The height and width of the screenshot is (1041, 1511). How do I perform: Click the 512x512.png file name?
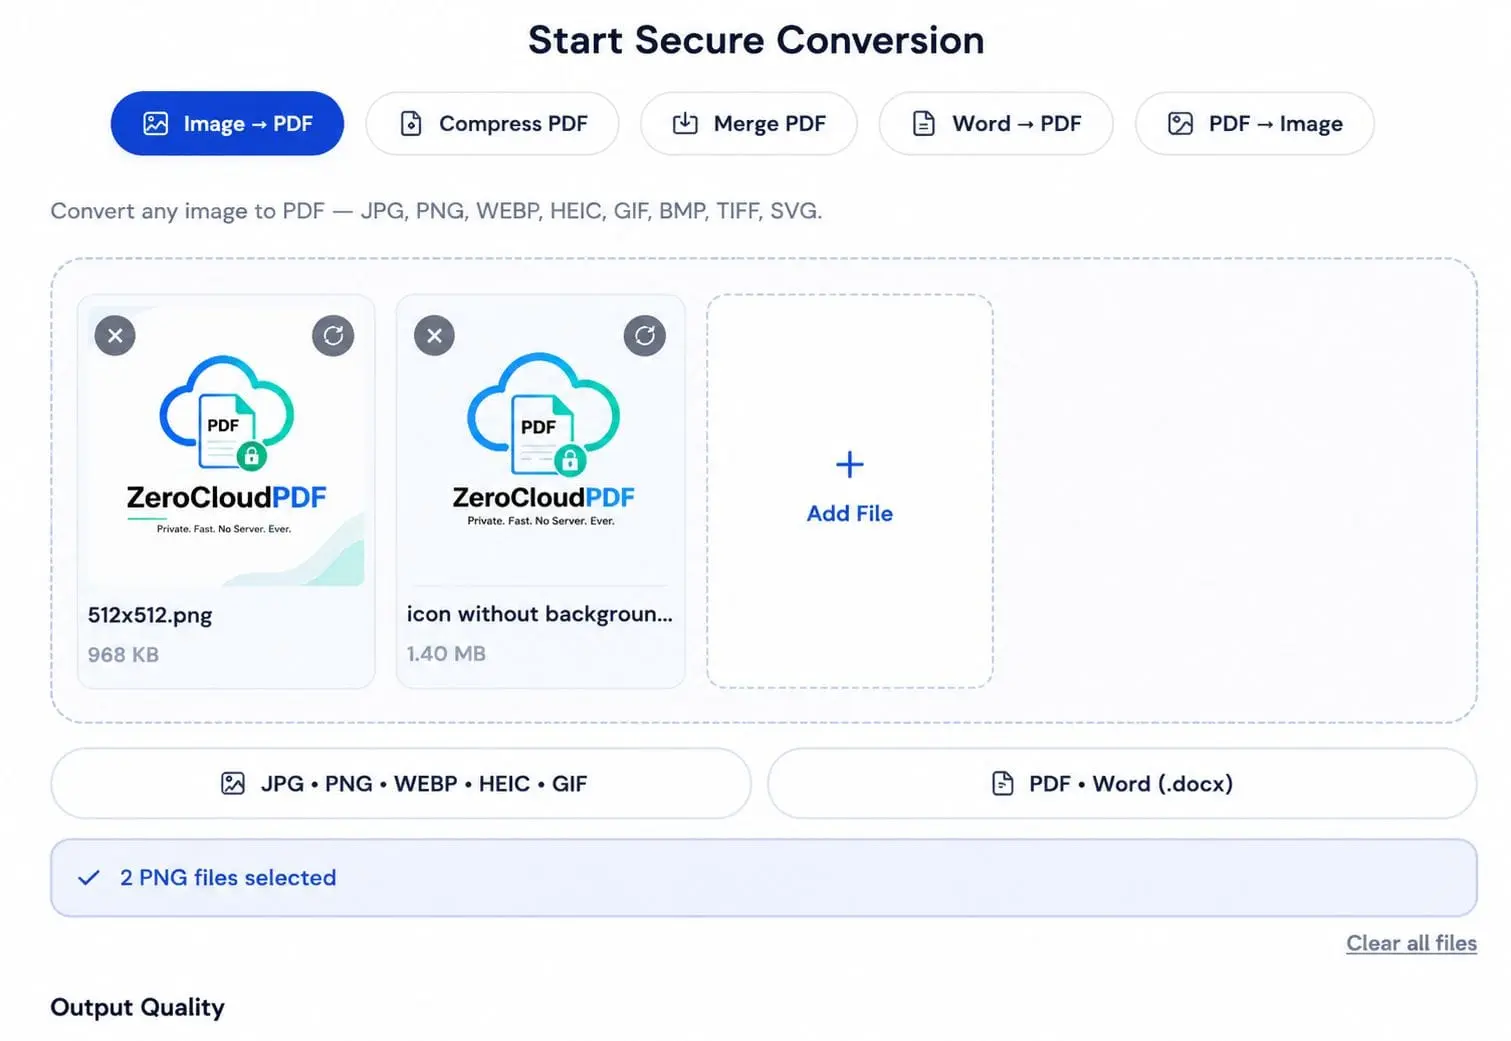[x=150, y=615]
